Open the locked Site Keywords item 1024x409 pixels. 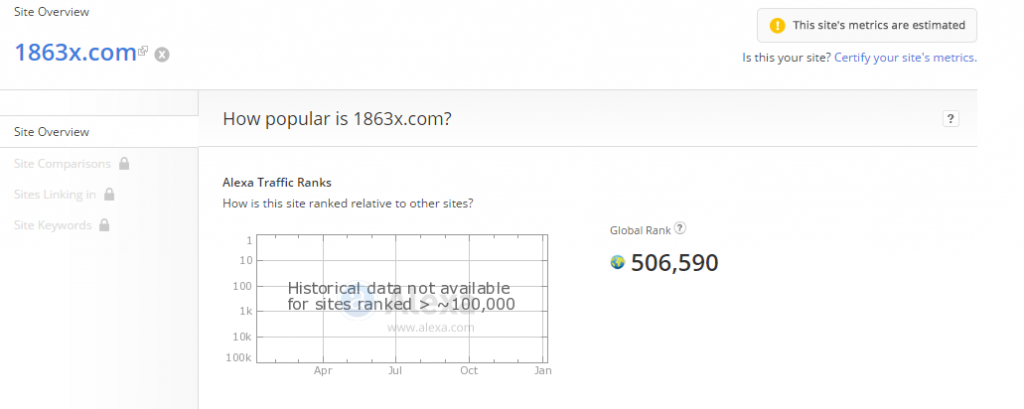(62, 225)
